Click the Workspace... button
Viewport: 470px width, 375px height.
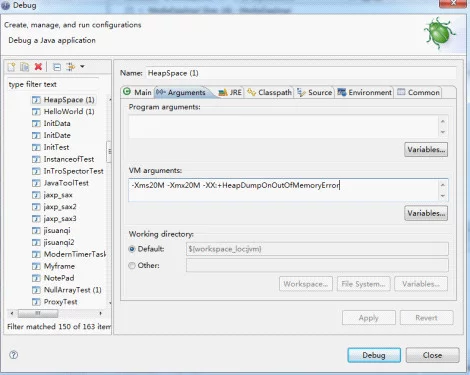[x=306, y=284]
